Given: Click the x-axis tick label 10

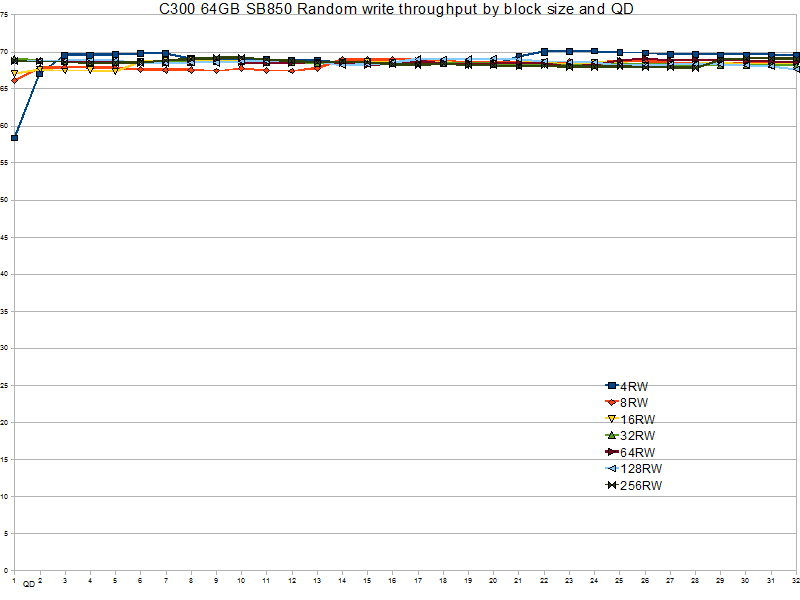Looking at the screenshot, I should tap(241, 581).
